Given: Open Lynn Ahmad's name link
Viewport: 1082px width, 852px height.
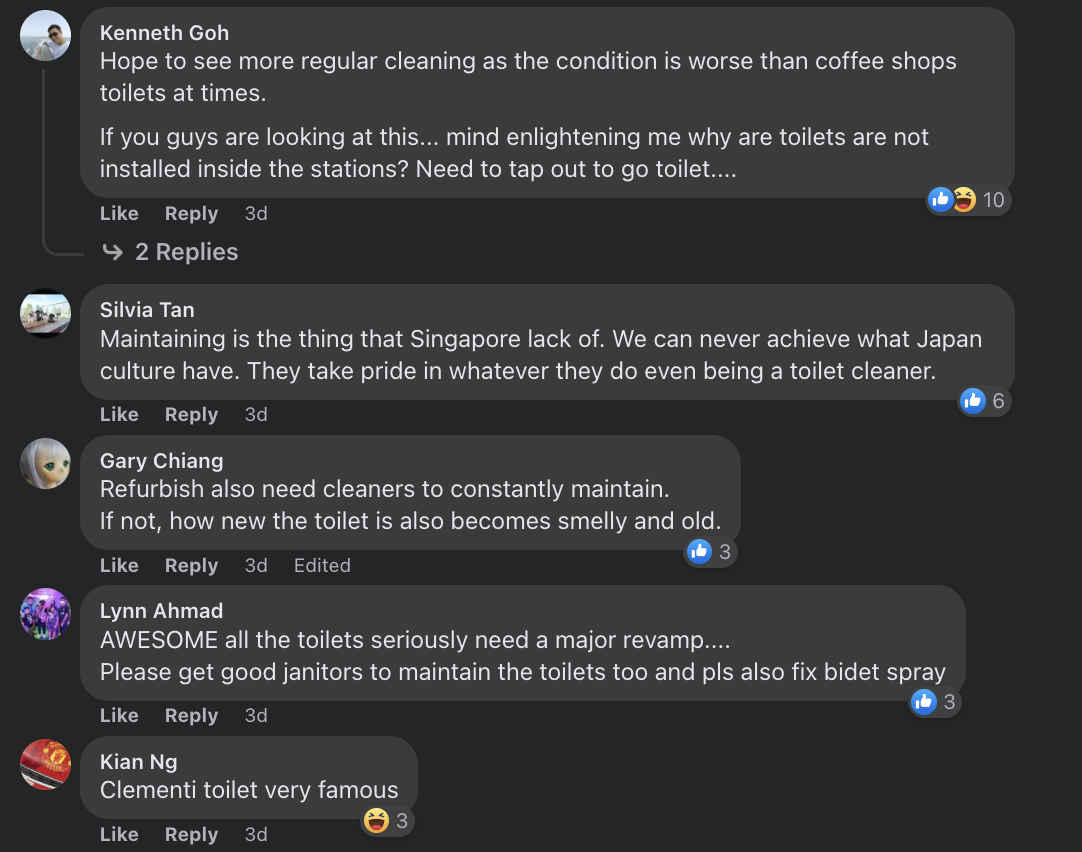Looking at the screenshot, I should click(x=161, y=611).
